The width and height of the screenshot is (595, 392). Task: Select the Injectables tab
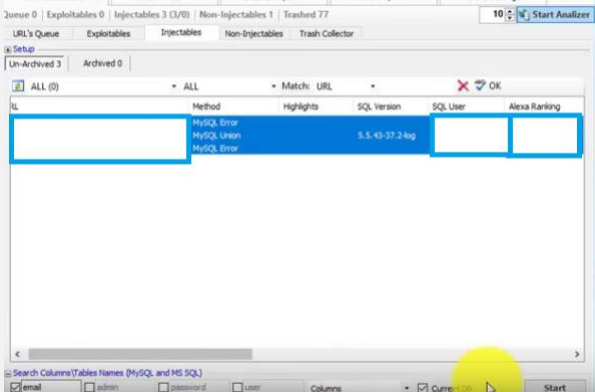(181, 32)
